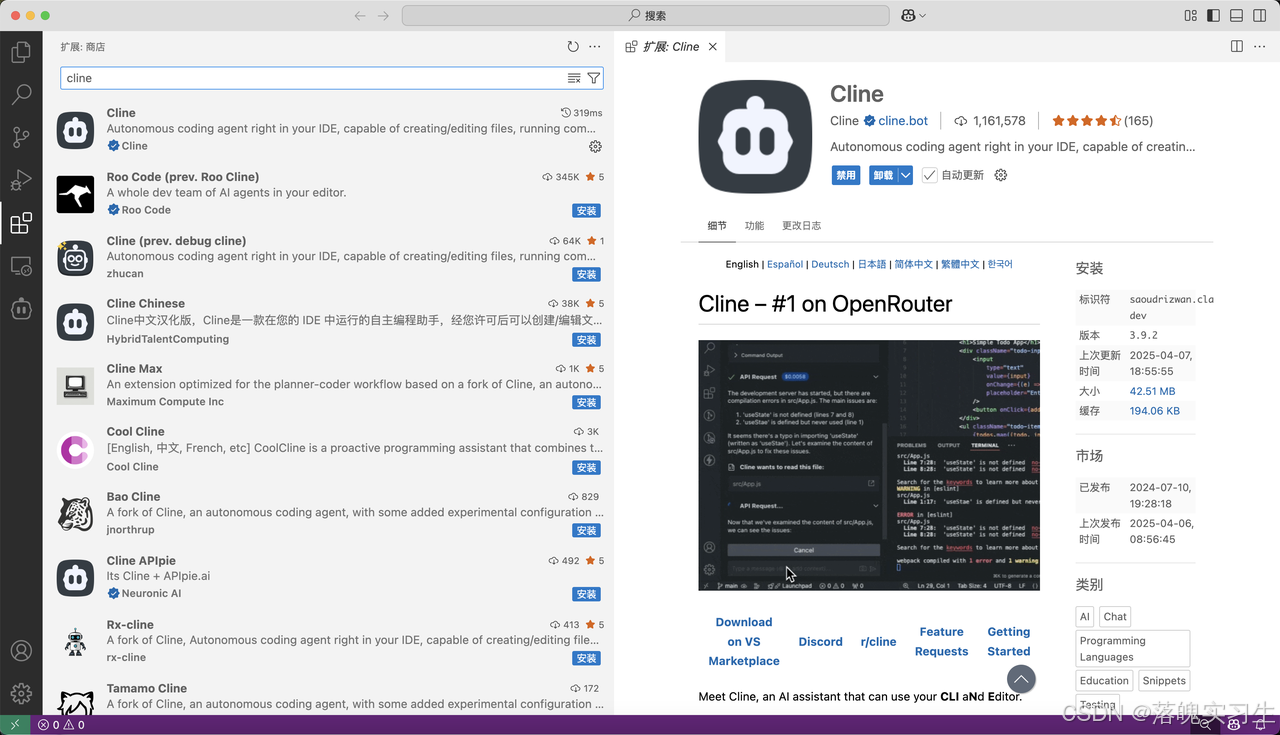Image resolution: width=1280 pixels, height=735 pixels.
Task: Click the star rating of Cline
Action: click(x=1086, y=121)
